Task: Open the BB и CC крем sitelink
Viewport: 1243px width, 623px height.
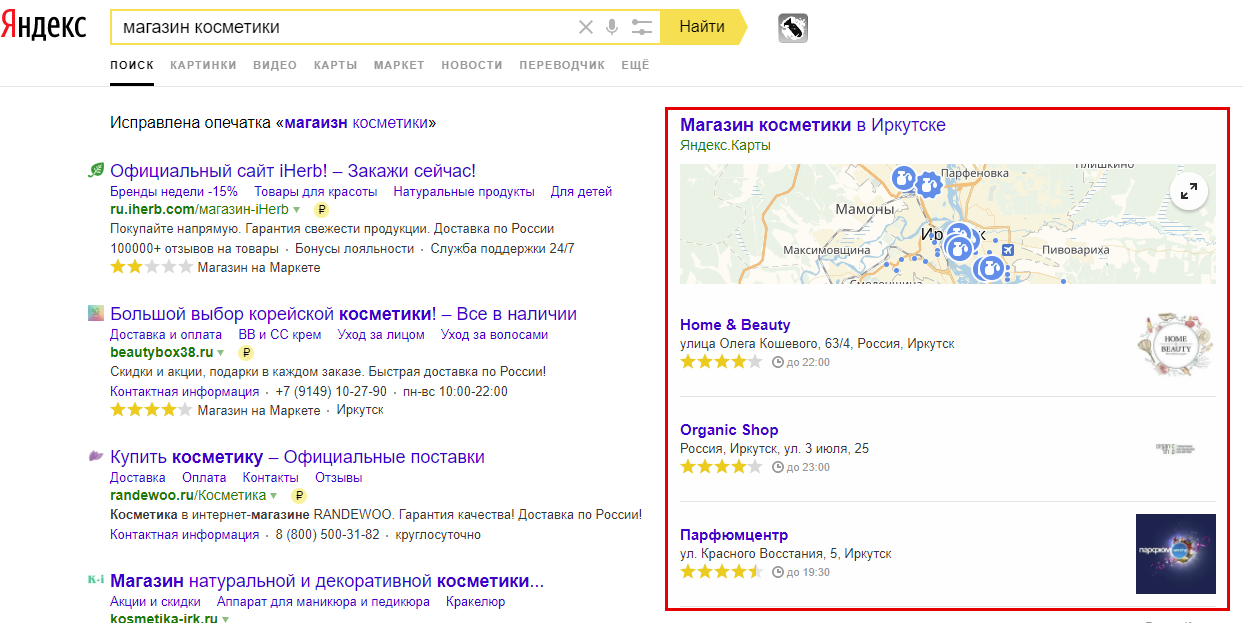Action: [x=280, y=334]
